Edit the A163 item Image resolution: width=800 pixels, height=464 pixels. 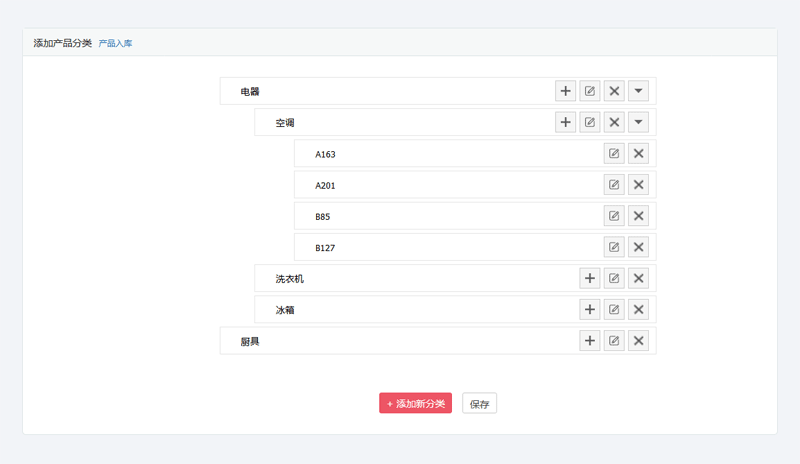tap(615, 154)
